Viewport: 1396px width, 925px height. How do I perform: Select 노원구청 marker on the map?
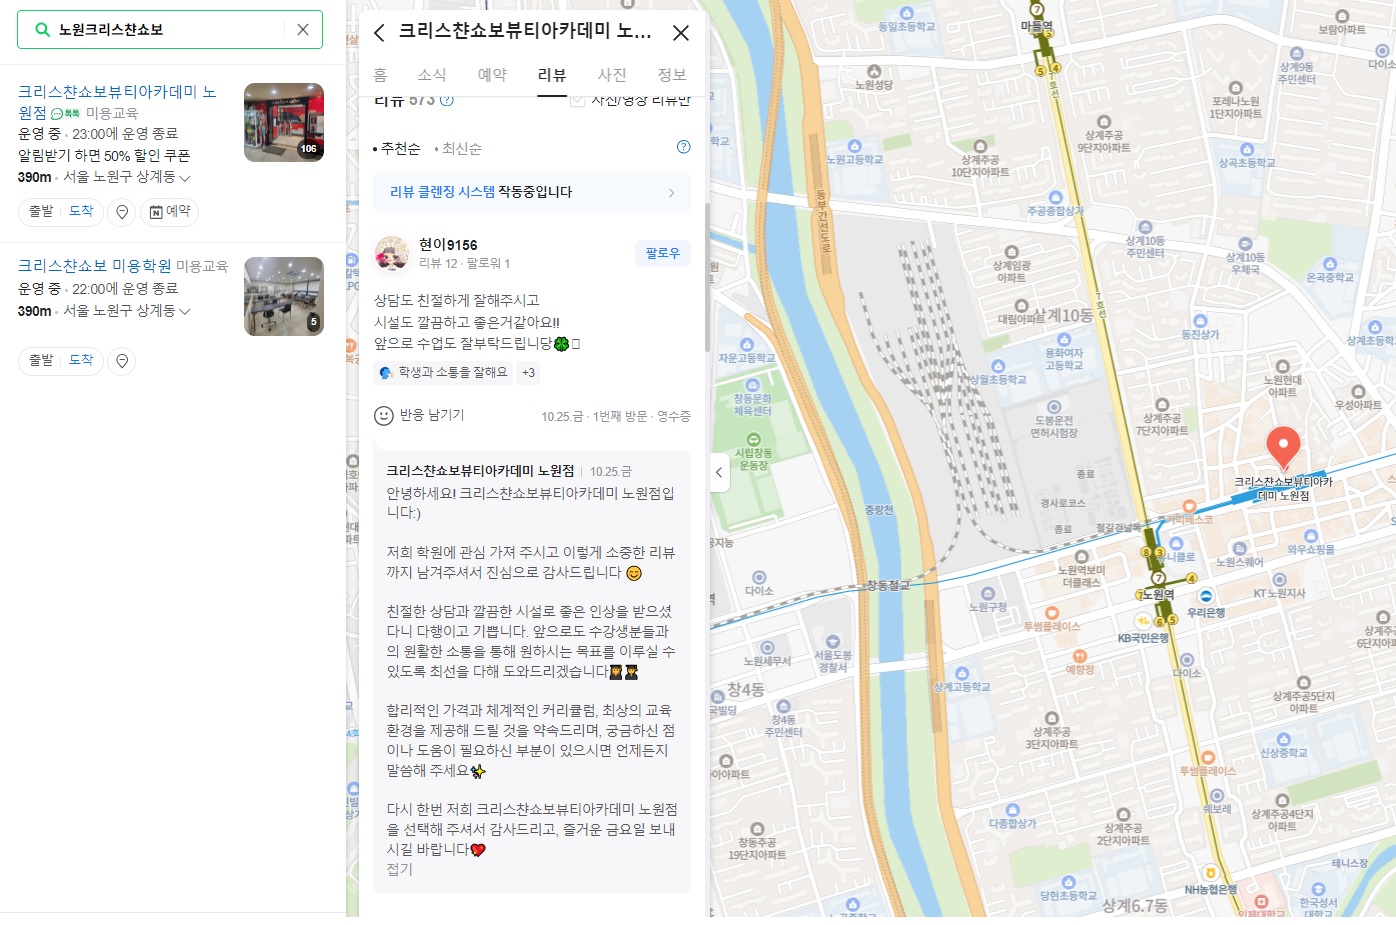988,594
